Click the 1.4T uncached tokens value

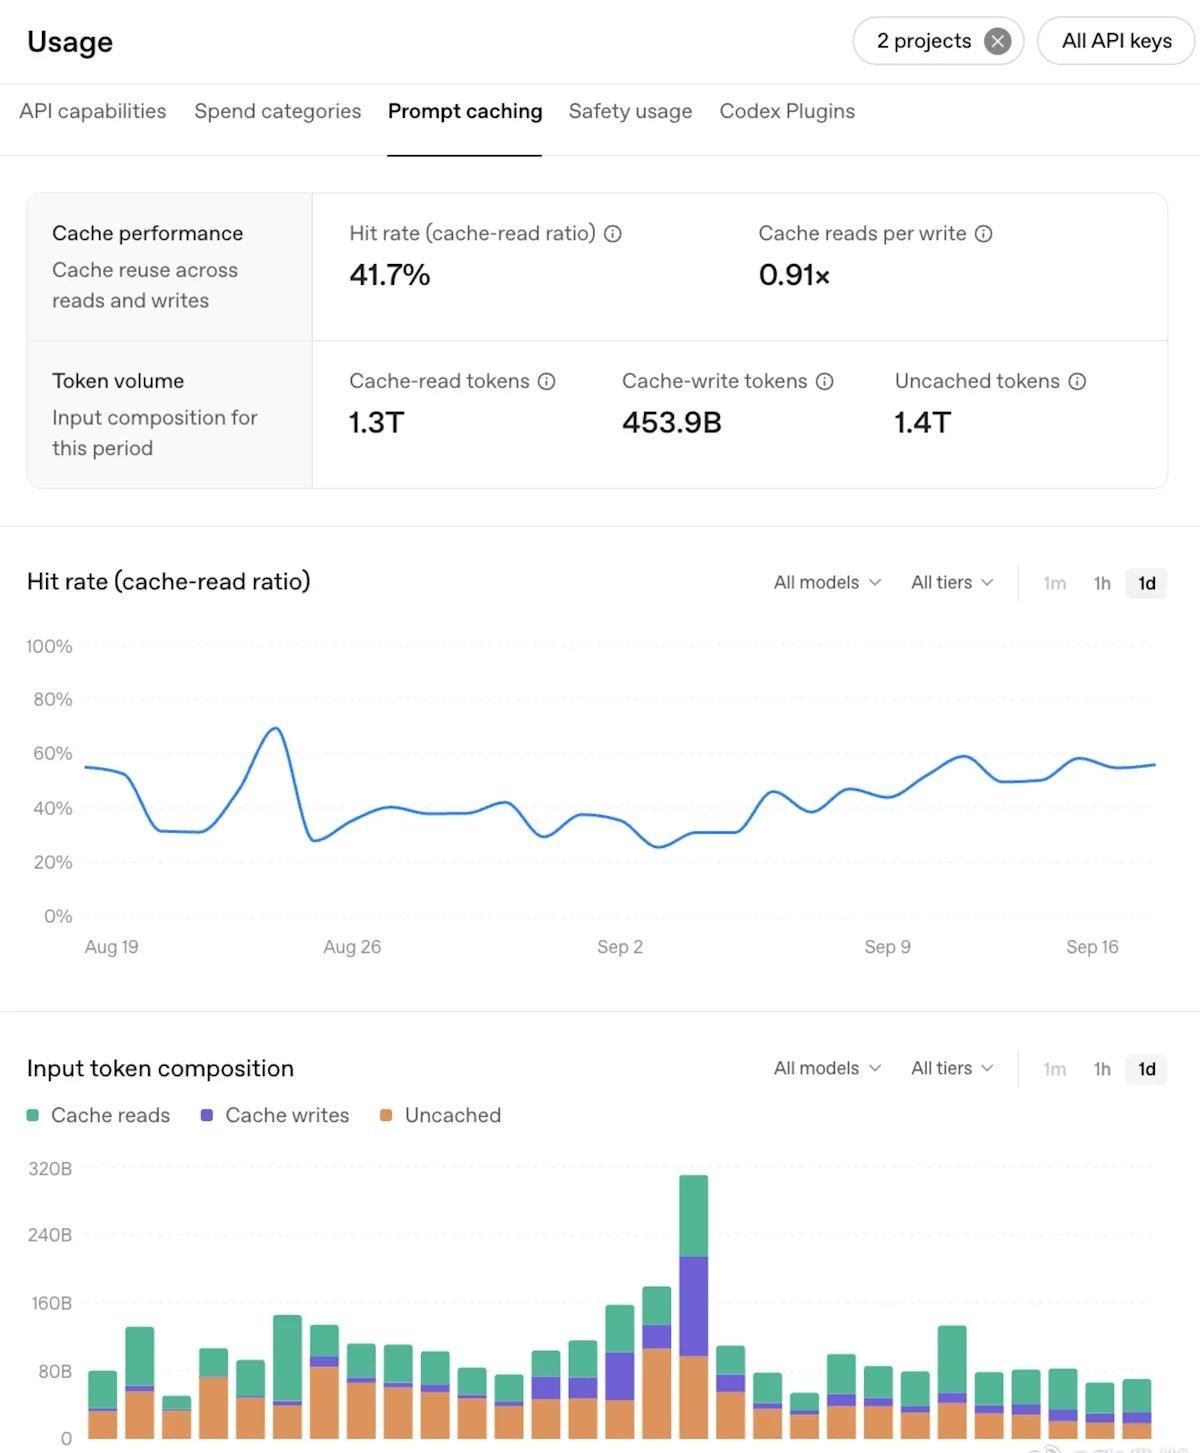[x=923, y=423]
